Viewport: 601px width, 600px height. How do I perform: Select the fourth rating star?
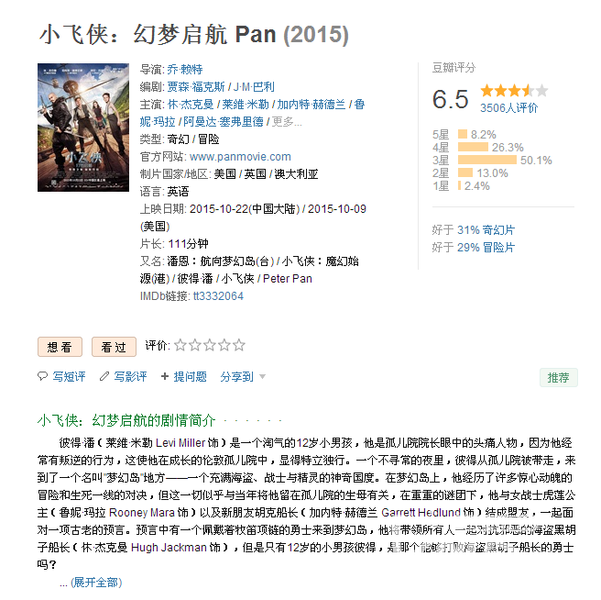coord(224,345)
